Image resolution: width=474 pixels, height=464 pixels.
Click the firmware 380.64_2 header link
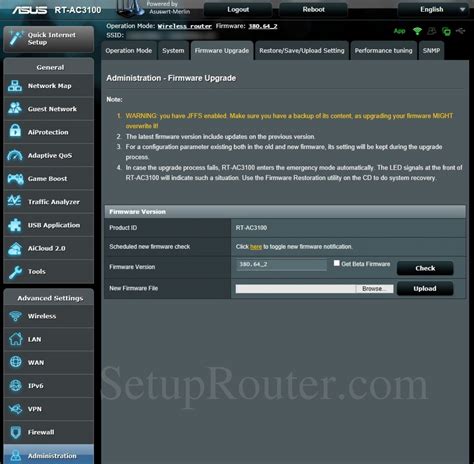click(x=263, y=26)
